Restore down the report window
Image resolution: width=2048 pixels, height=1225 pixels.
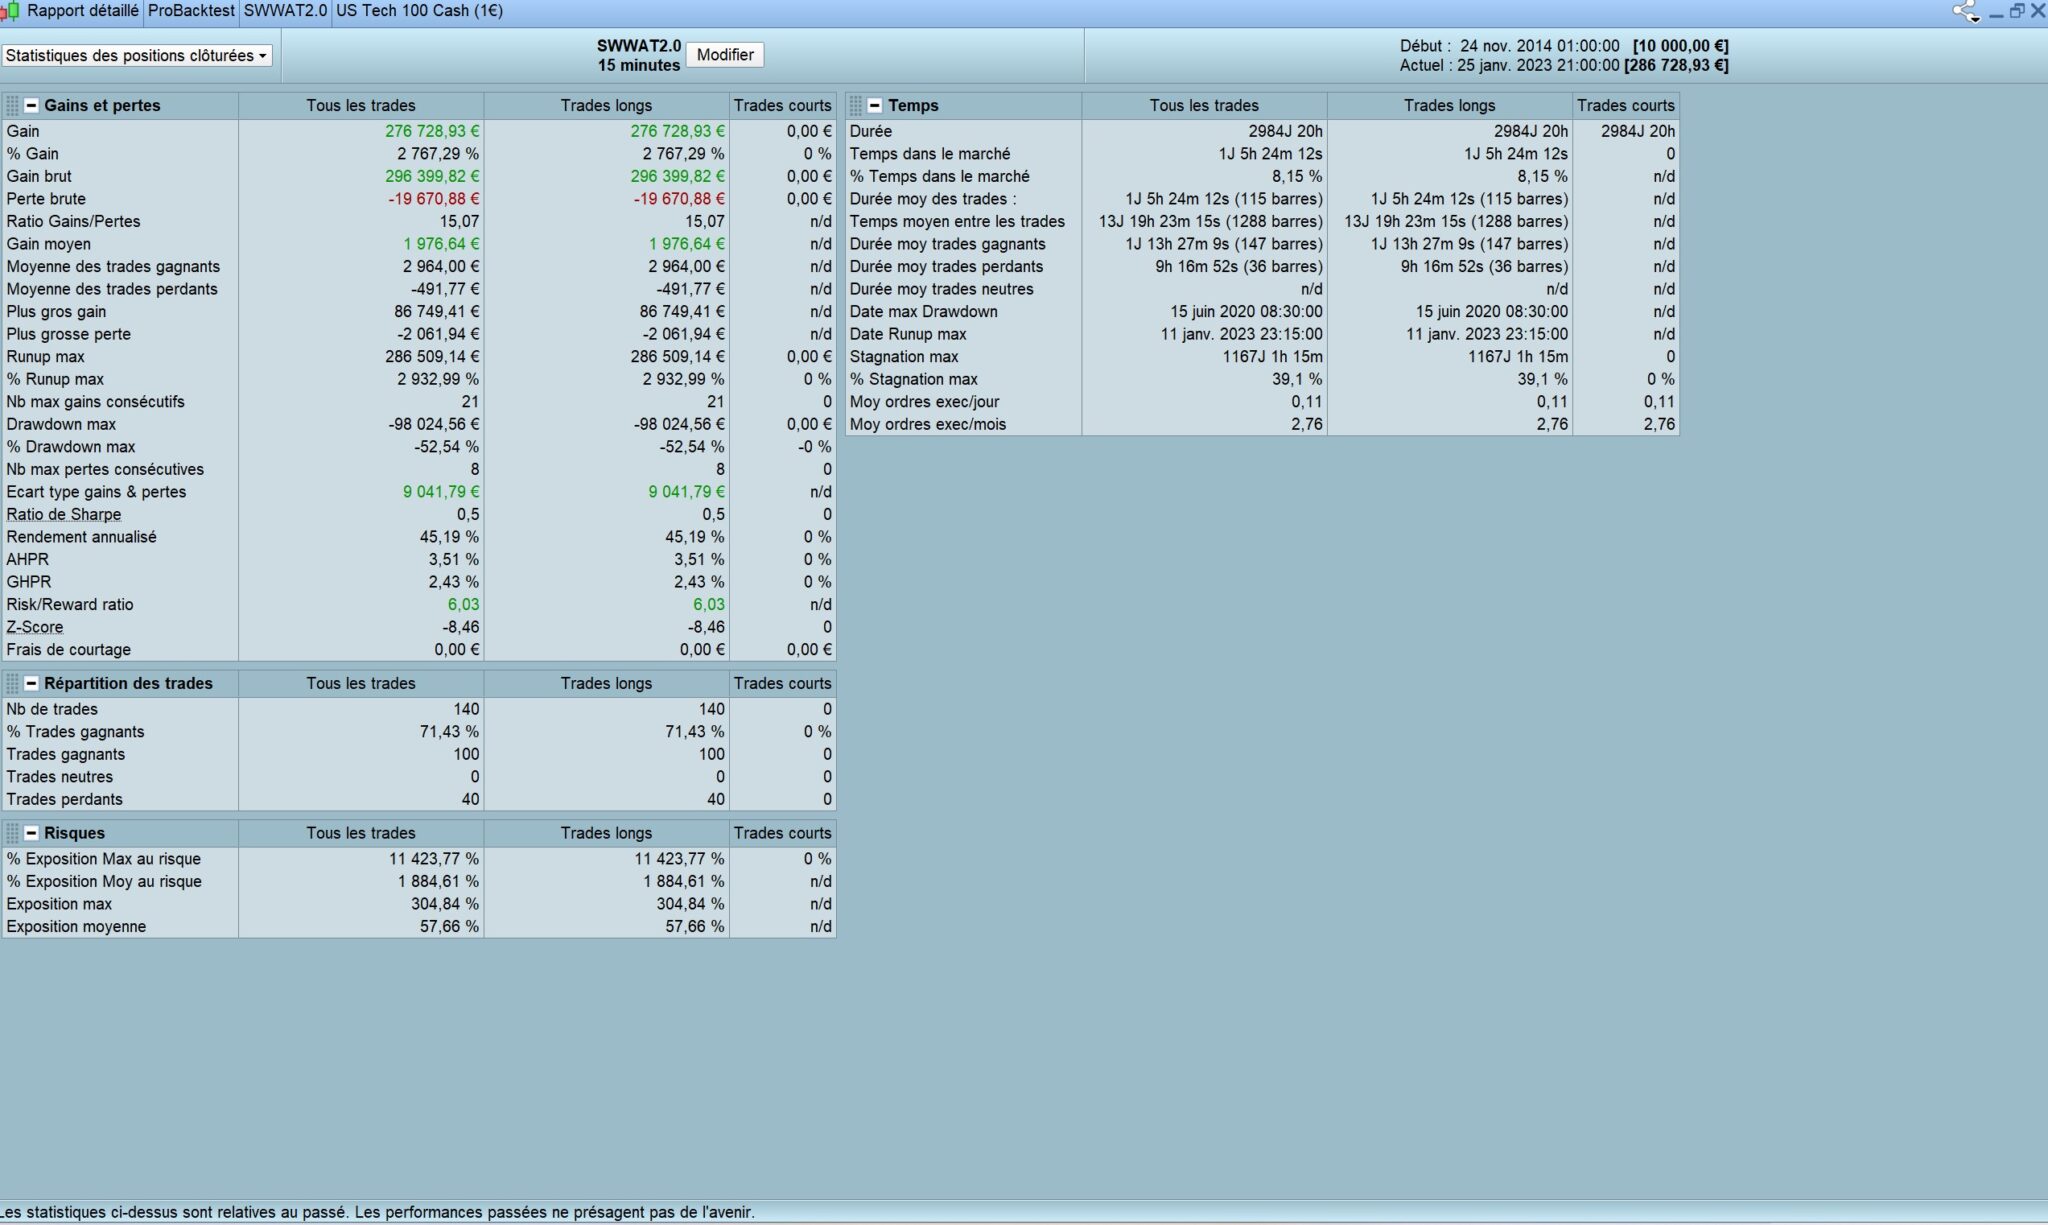tap(2017, 11)
